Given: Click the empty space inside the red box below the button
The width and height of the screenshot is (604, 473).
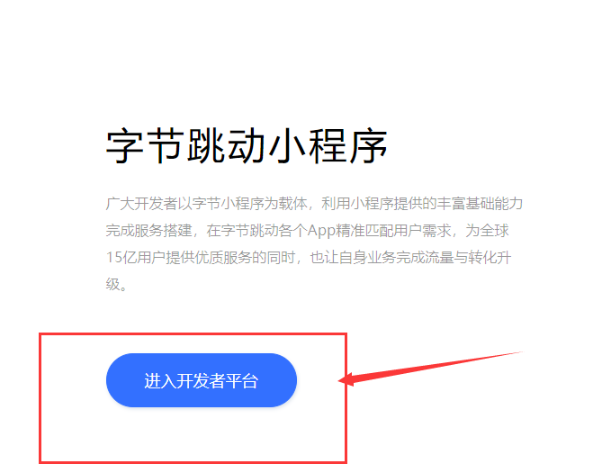Looking at the screenshot, I should 193,433.
